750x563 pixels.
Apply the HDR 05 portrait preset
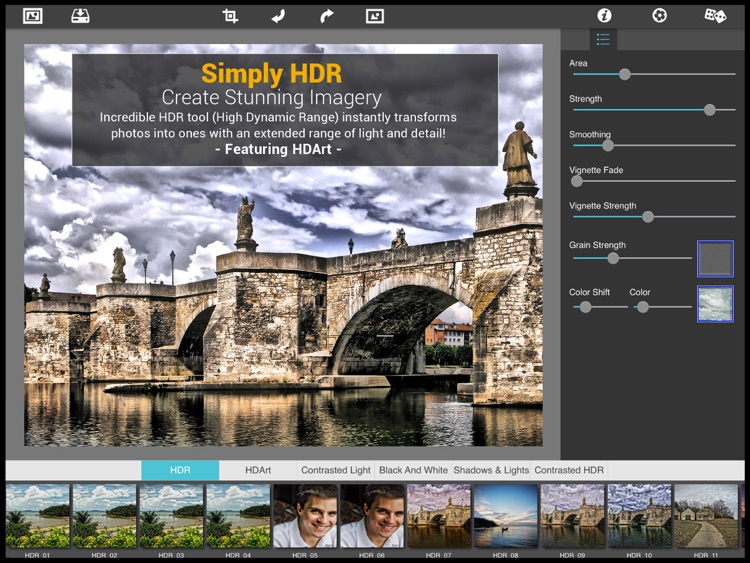(x=305, y=516)
